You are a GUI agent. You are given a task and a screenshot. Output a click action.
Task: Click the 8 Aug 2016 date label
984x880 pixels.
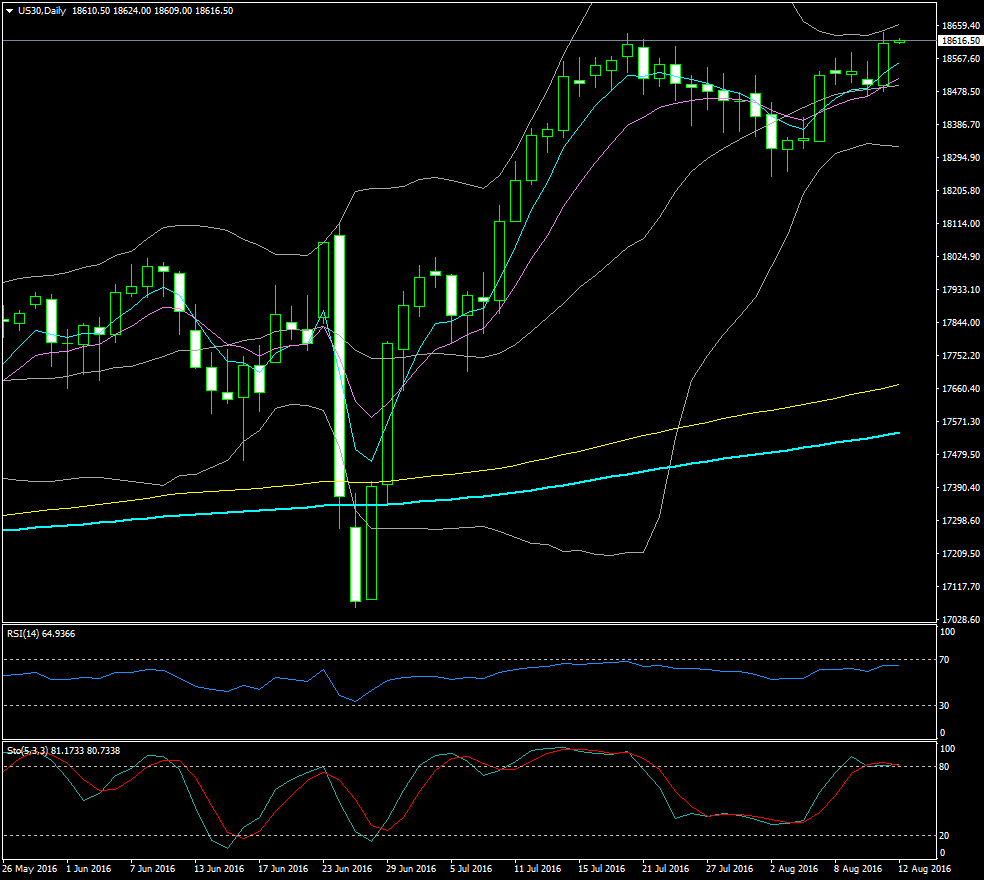(858, 869)
